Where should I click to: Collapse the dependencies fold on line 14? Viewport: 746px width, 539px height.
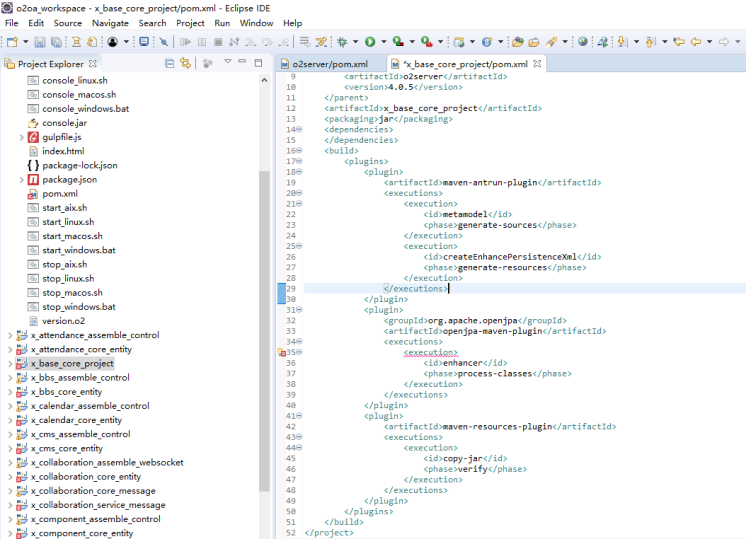[x=299, y=129]
